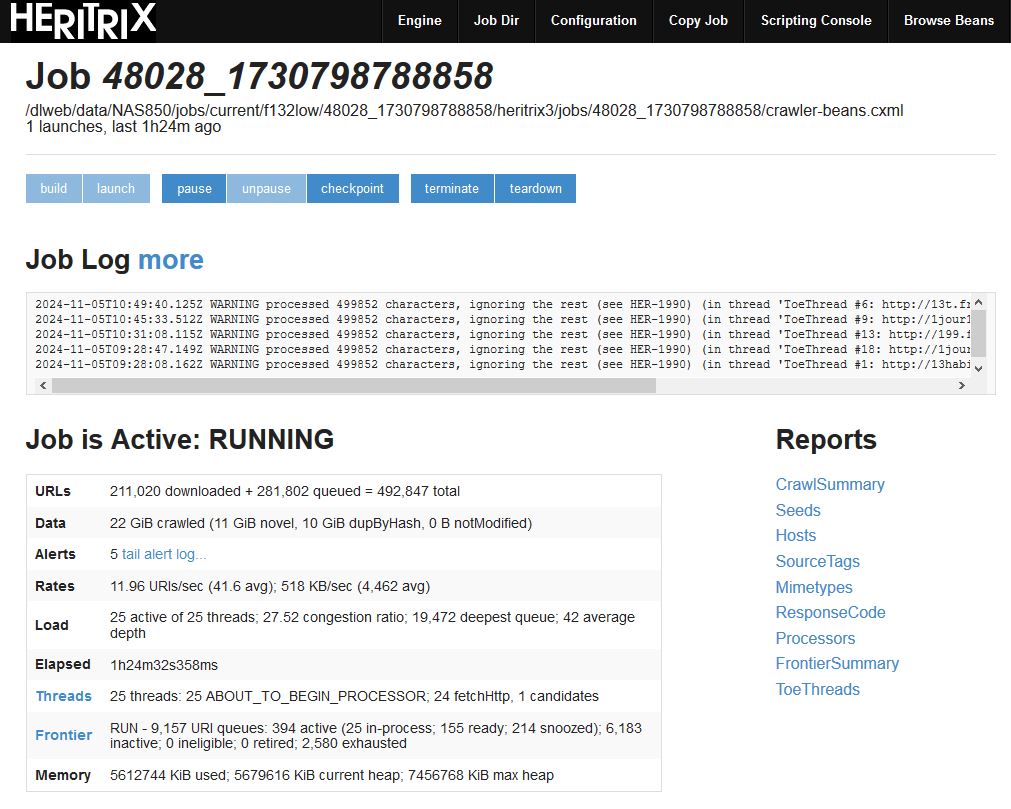Click the elapsed value '1h24m32s358ms'
The image size is (1011, 809).
tap(164, 665)
